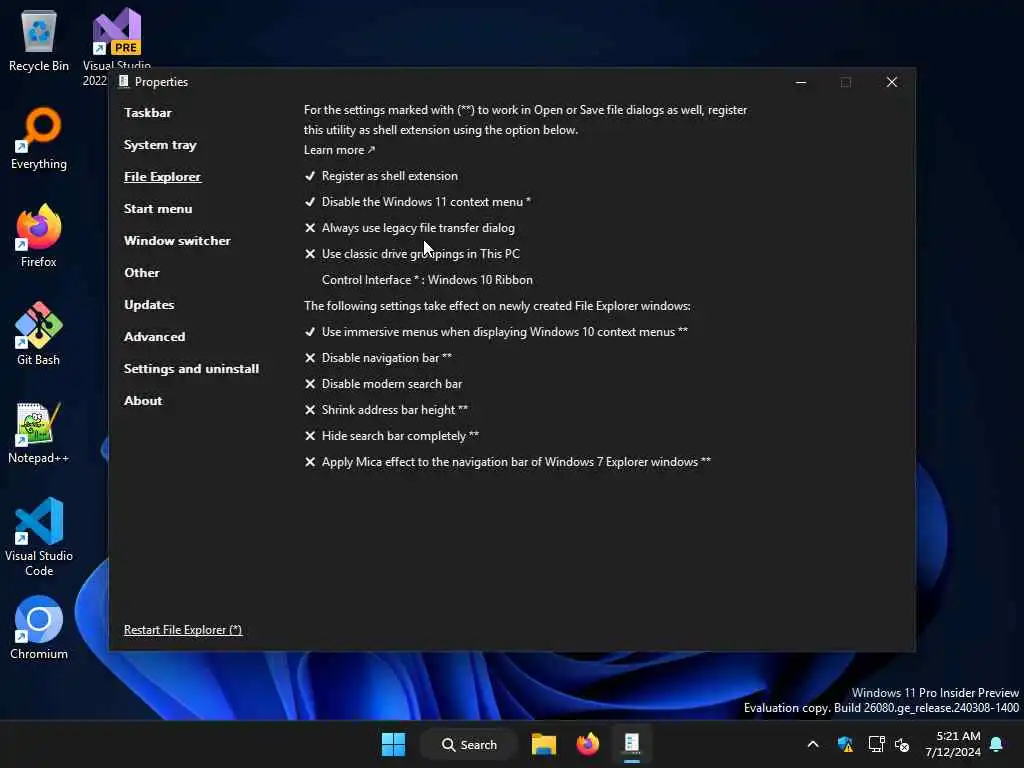This screenshot has width=1024, height=768.
Task: Open the clock showing 5:21 AM
Action: 953,744
